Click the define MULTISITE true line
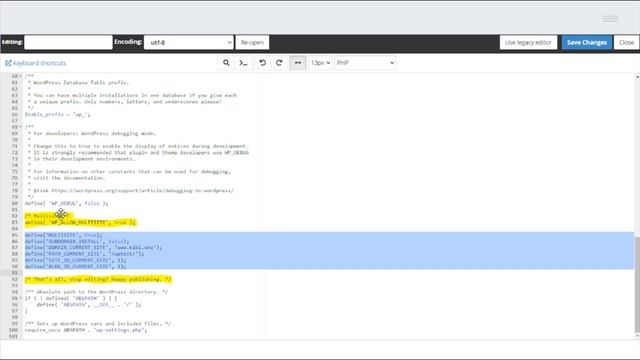The height and width of the screenshot is (360, 640). click(x=64, y=235)
